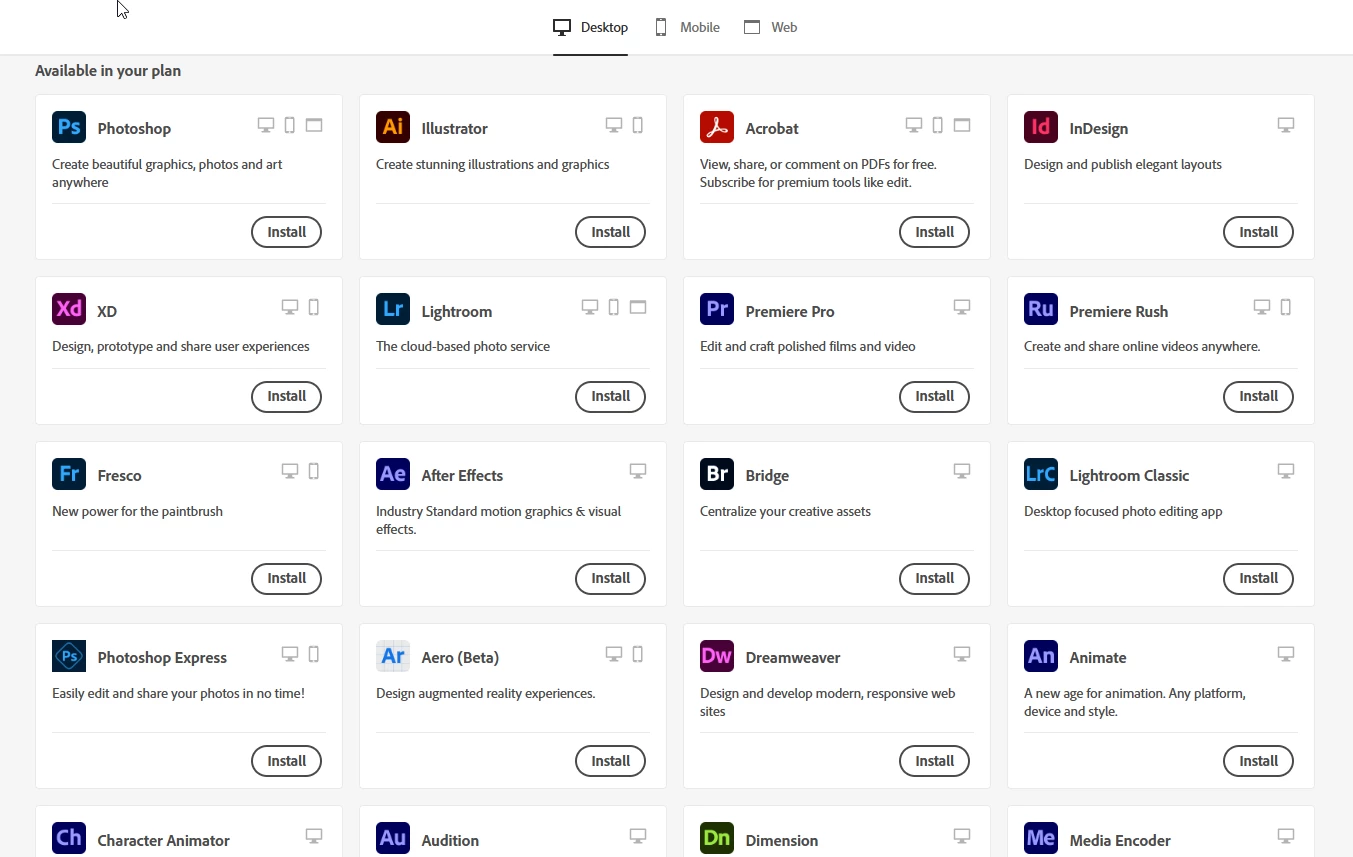Click the Premiere Pro title text

pyautogui.click(x=790, y=311)
